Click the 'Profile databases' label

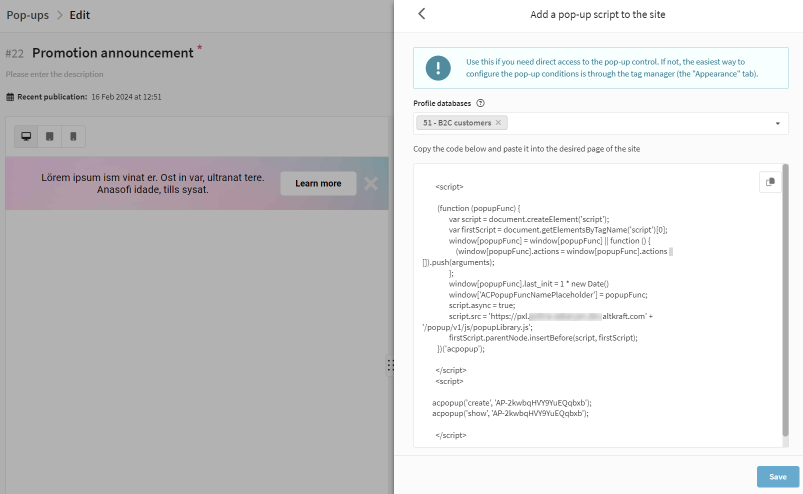(442, 103)
